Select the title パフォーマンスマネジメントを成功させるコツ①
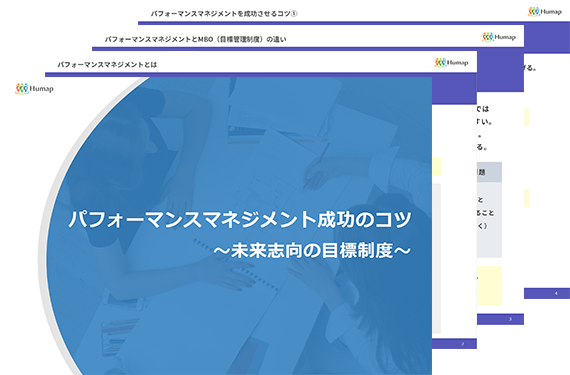 point(224,14)
